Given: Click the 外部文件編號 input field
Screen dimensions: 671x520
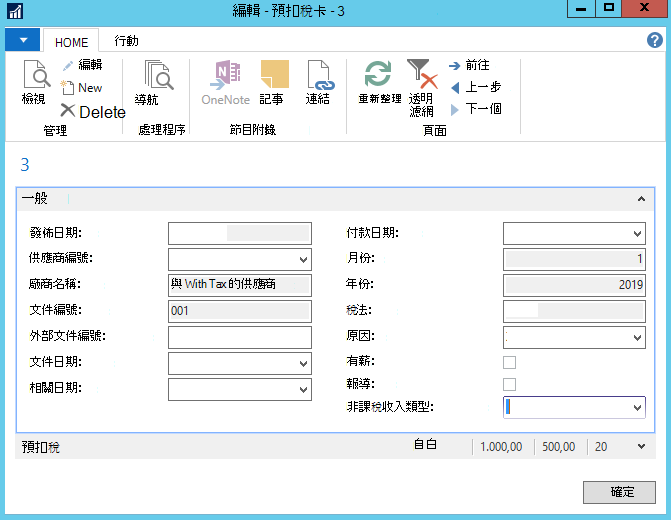Looking at the screenshot, I should 240,337.
